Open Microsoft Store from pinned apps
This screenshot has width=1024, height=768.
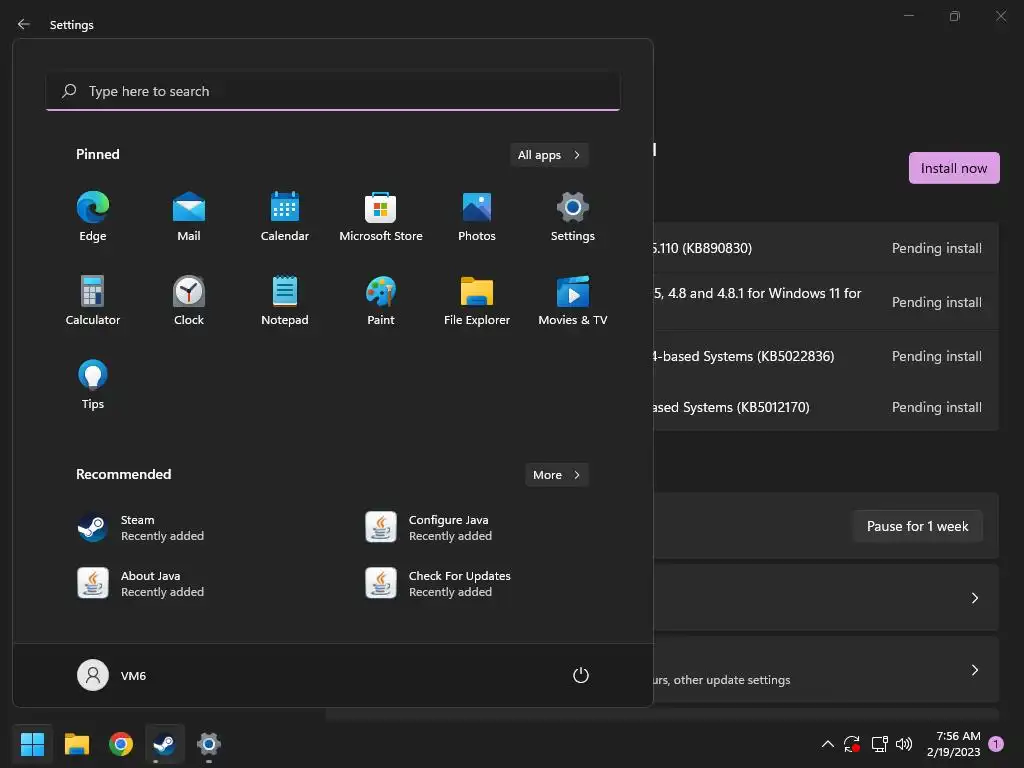(x=381, y=217)
